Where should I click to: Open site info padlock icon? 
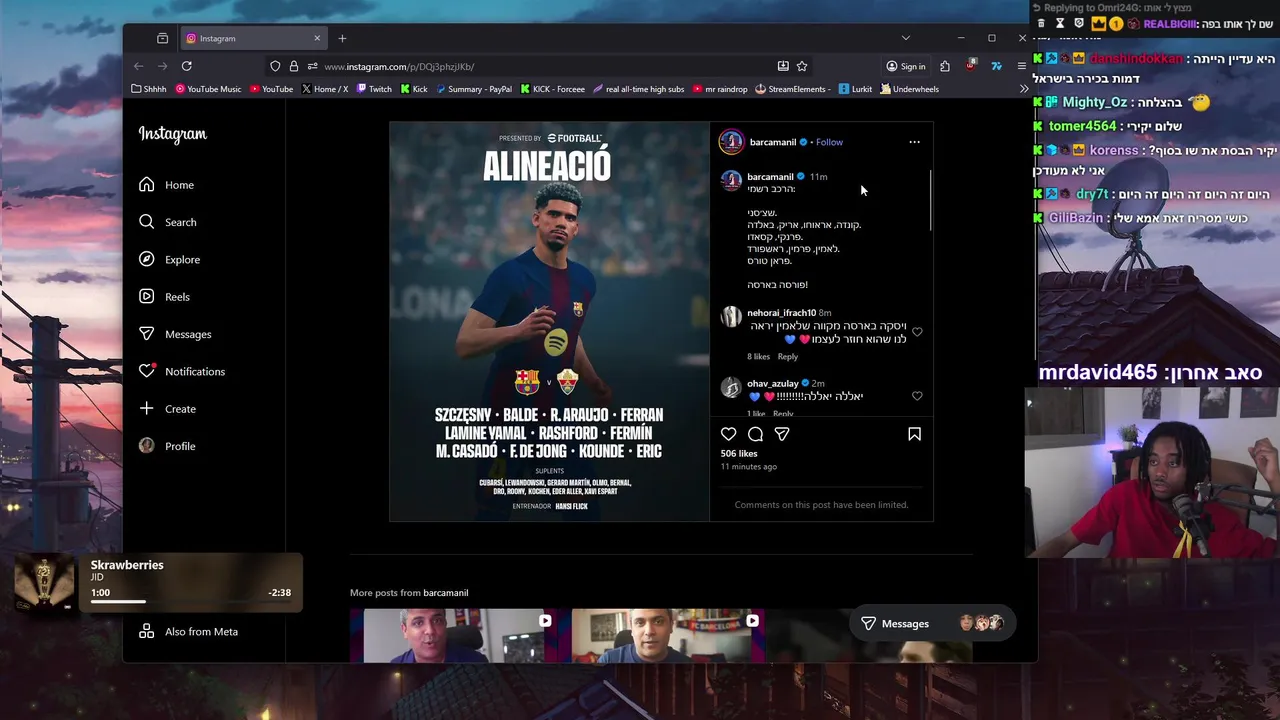(293, 66)
